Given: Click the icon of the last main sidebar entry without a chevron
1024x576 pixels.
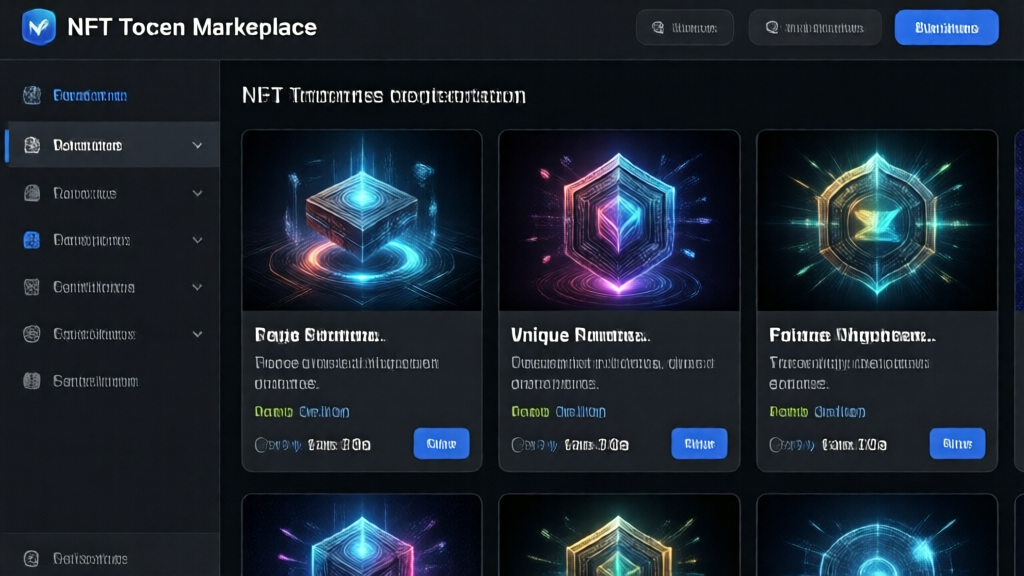Looking at the screenshot, I should point(32,381).
